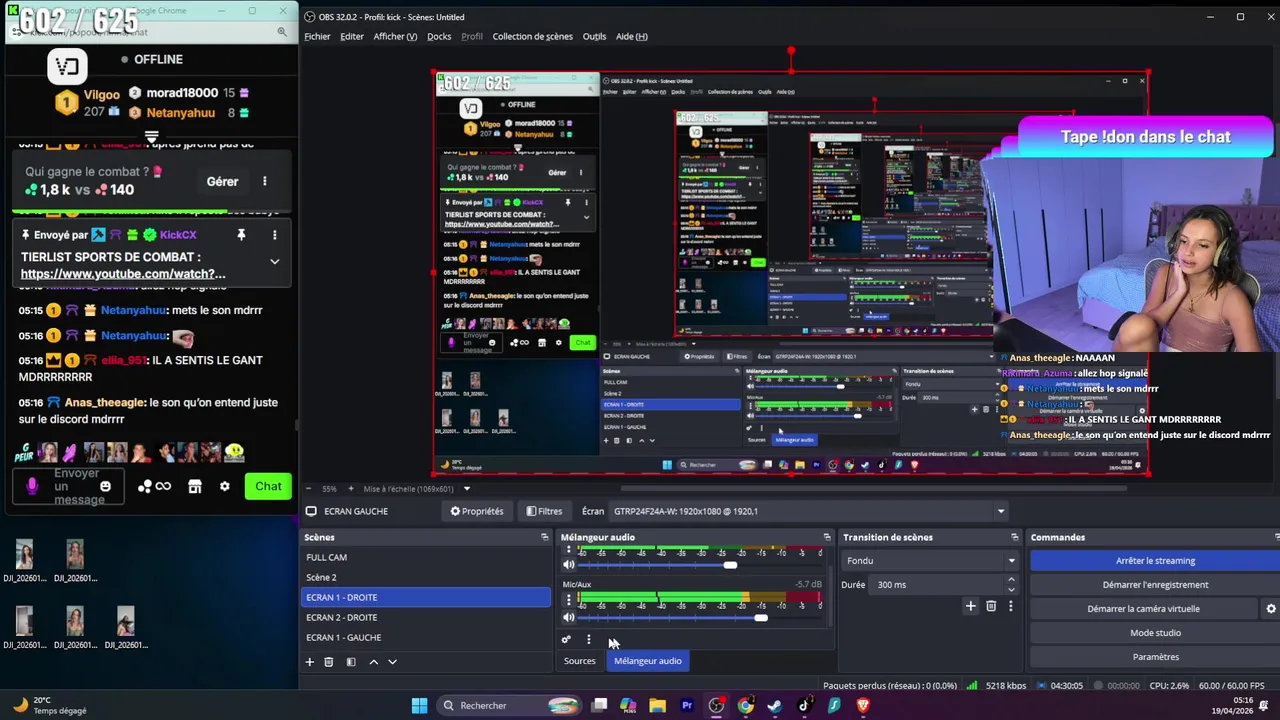Click the emoji picker in Kick chat input
The height and width of the screenshot is (720, 1280).
(x=105, y=486)
